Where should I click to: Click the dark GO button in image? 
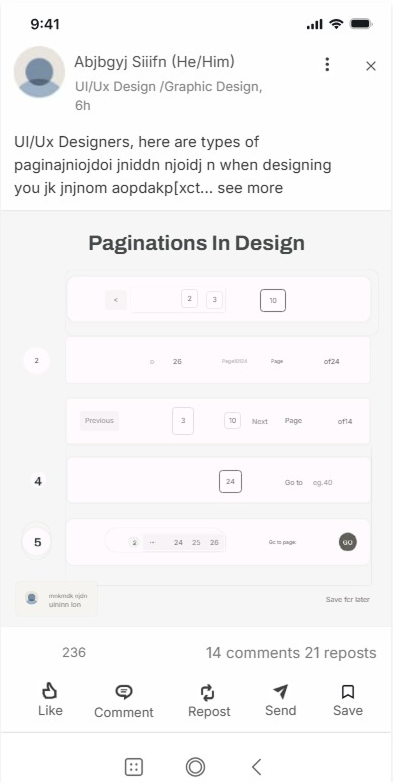(x=348, y=542)
